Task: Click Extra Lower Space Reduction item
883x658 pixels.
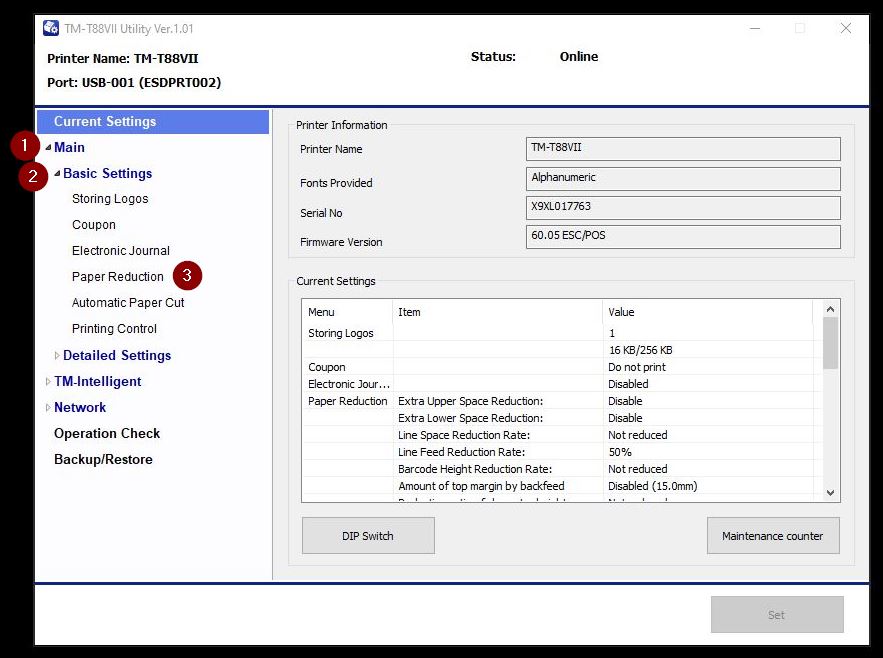Action: click(470, 418)
